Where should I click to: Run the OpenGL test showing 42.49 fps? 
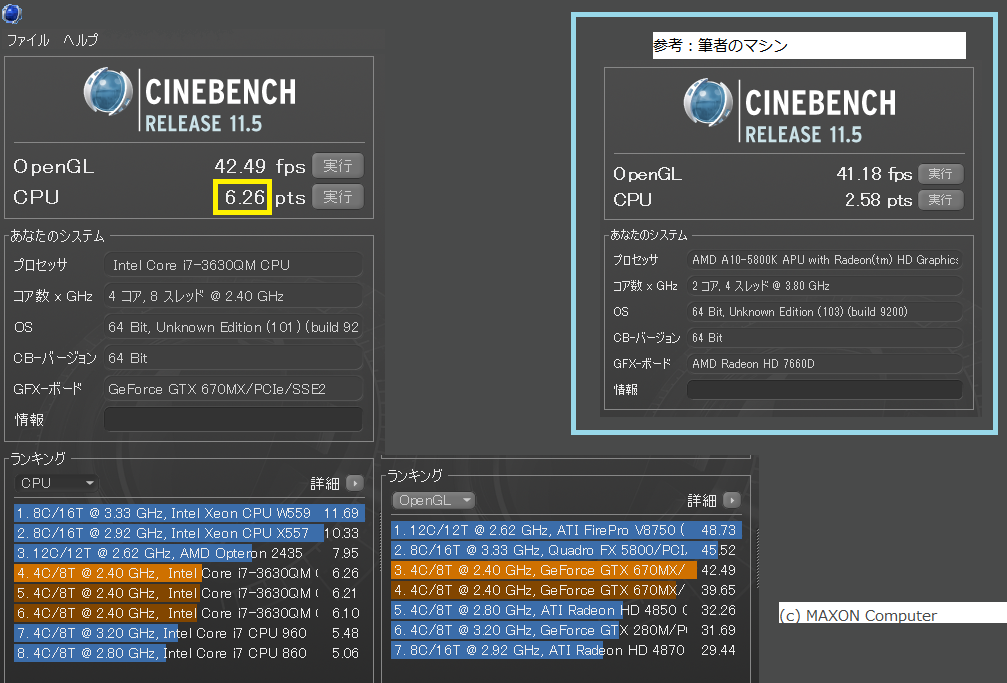pyautogui.click(x=338, y=166)
